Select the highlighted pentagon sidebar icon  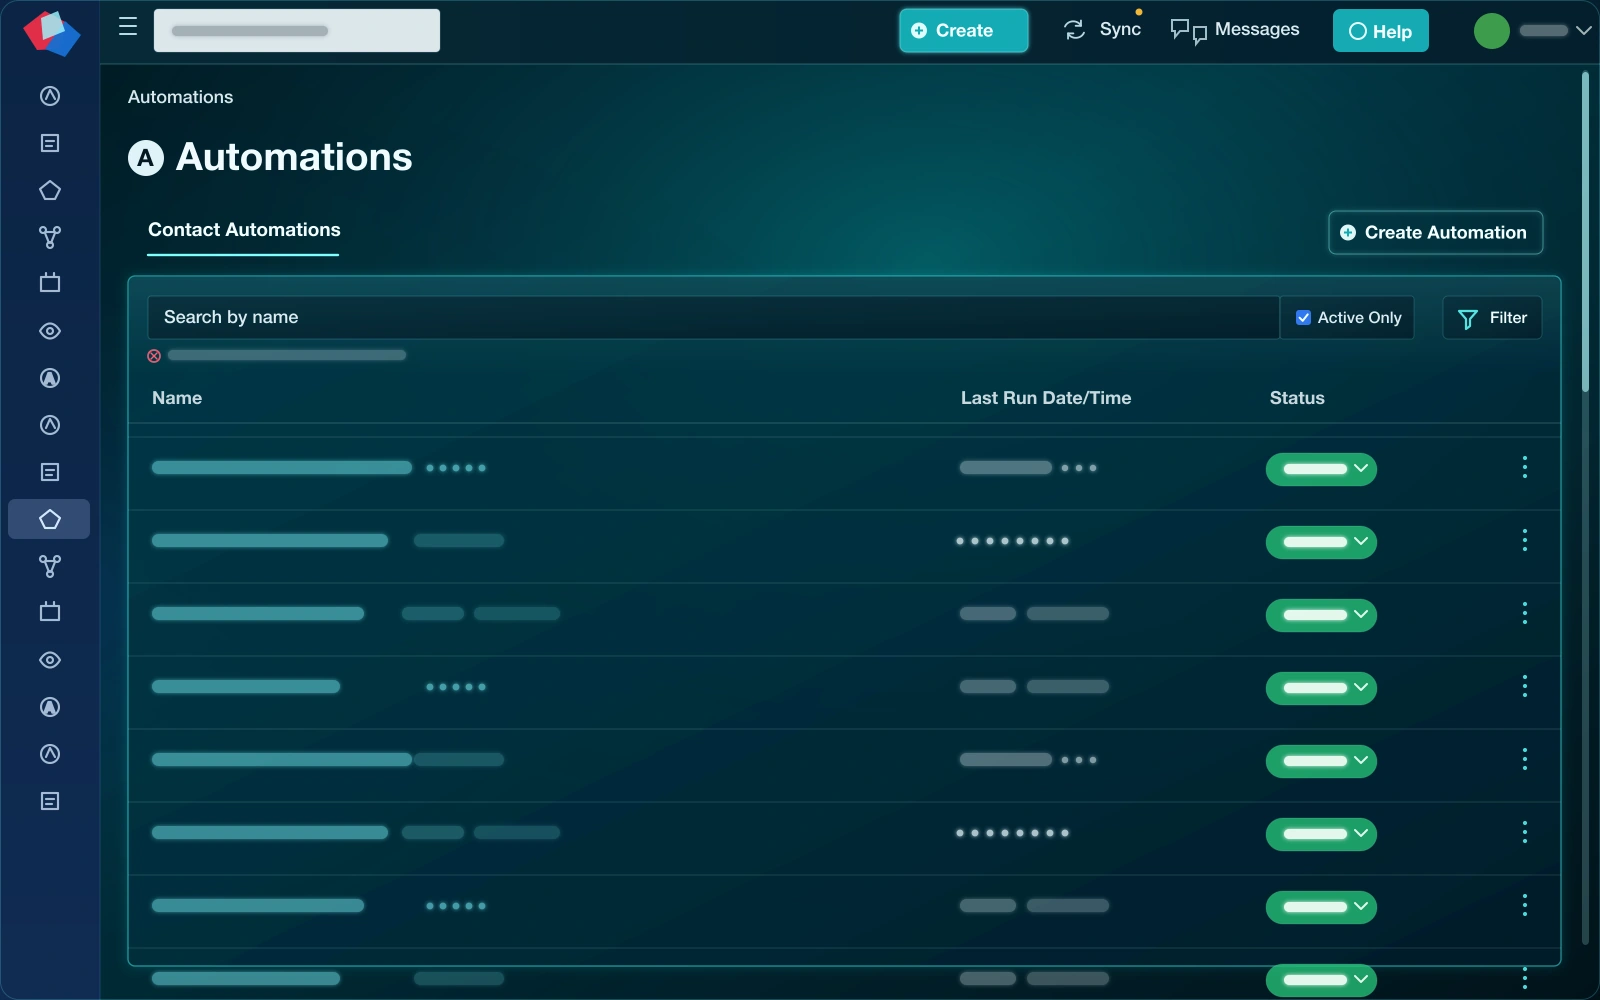coord(50,520)
